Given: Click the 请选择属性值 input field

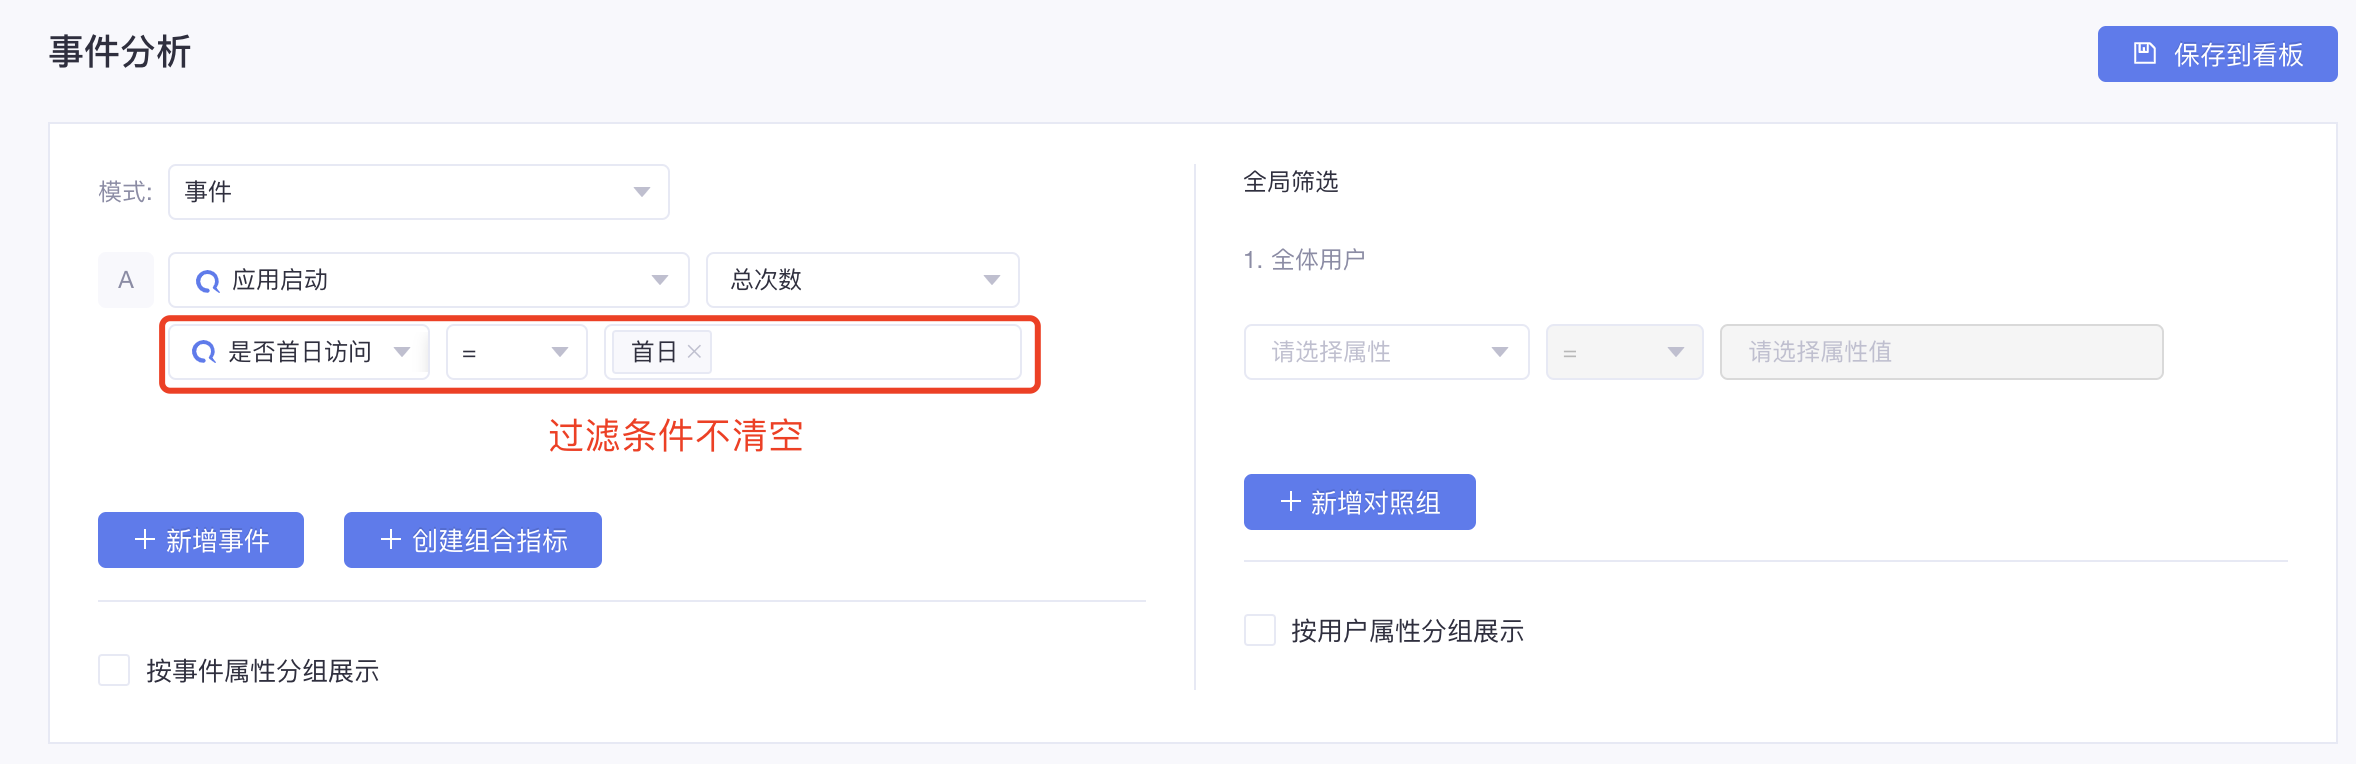Looking at the screenshot, I should (1942, 352).
